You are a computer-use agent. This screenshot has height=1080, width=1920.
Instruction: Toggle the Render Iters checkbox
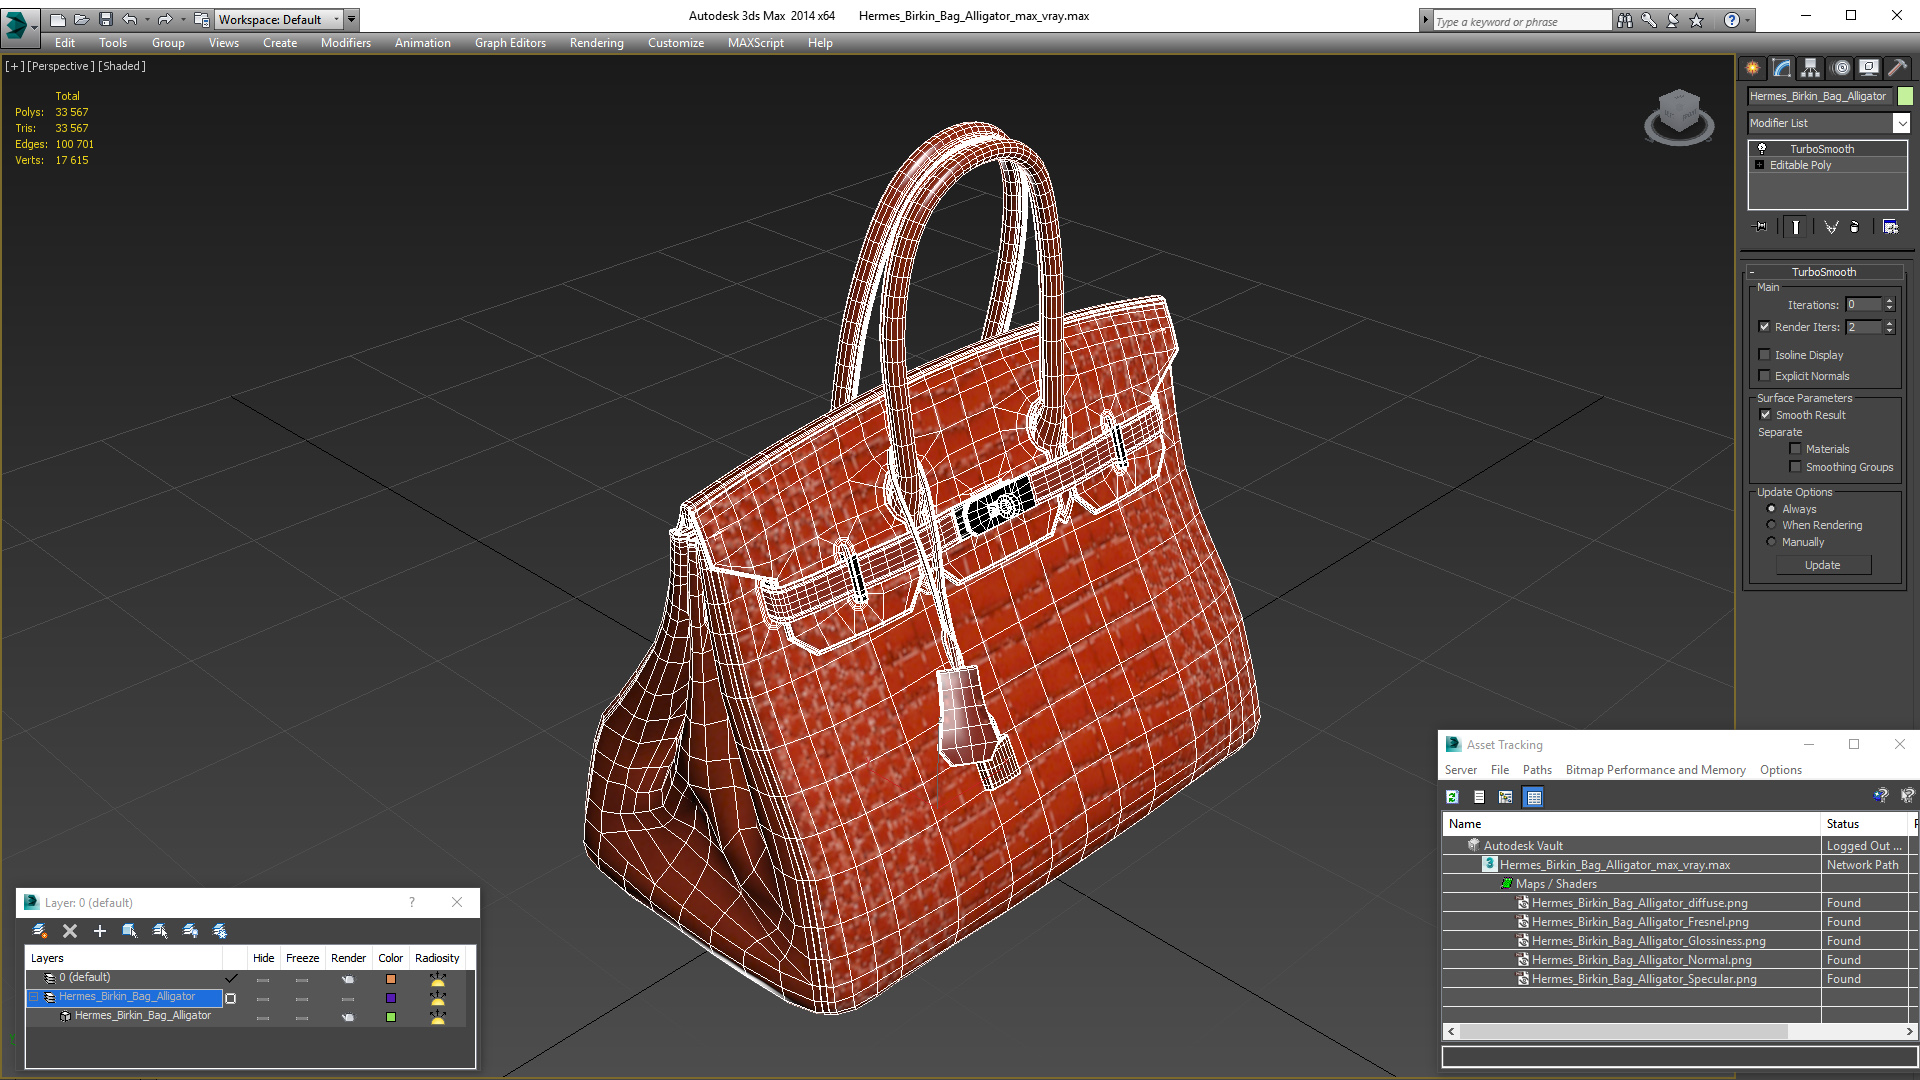click(1765, 327)
